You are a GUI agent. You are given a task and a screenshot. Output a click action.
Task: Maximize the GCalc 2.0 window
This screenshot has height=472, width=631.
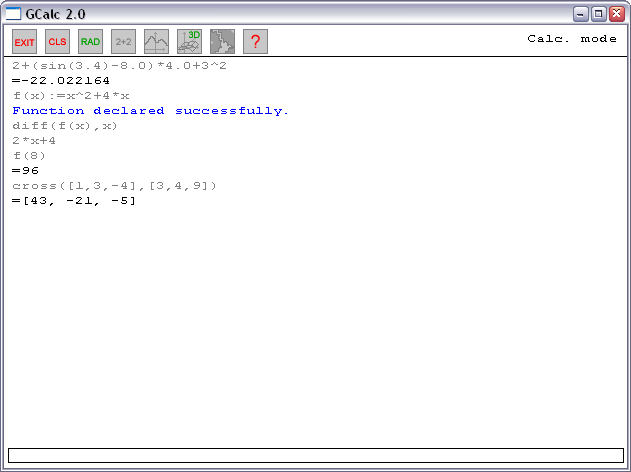[598, 14]
